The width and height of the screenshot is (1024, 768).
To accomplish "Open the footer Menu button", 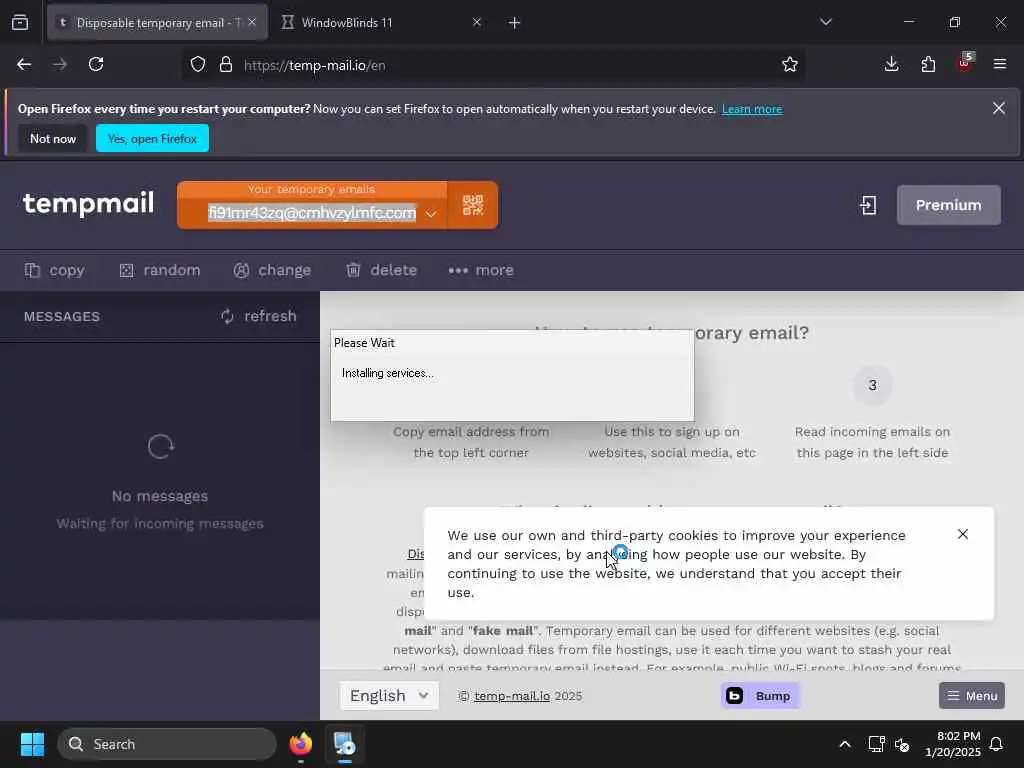I will (x=972, y=696).
